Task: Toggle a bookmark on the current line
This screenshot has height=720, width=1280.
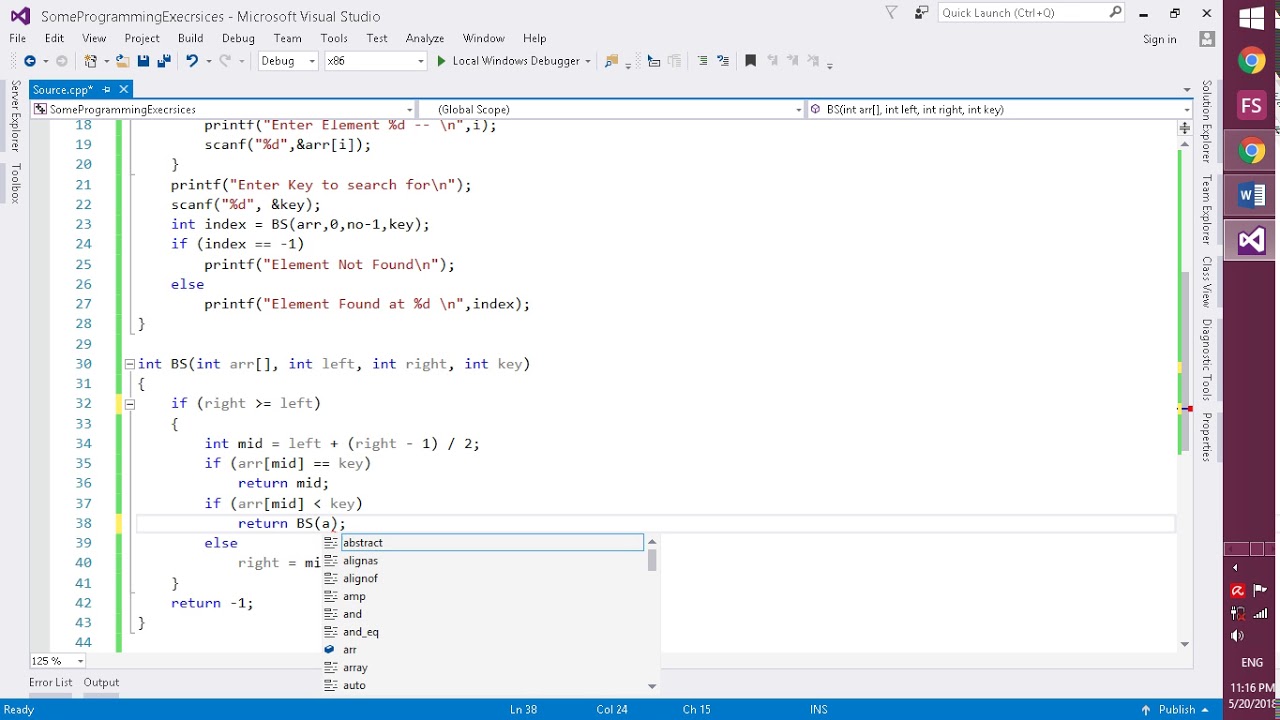Action: (x=750, y=61)
